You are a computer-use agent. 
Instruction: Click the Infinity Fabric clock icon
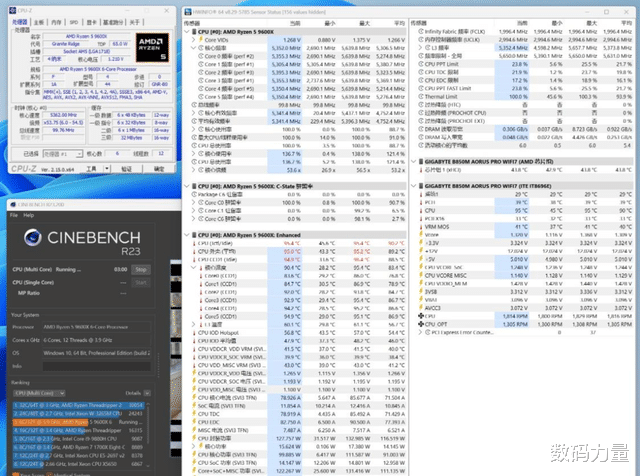421,31
